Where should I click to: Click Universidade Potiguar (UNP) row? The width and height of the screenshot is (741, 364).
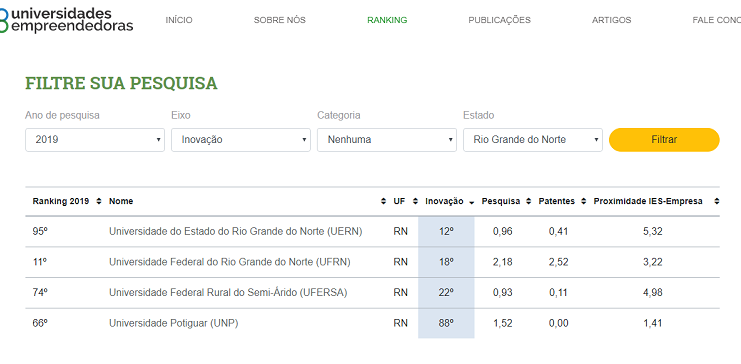(x=372, y=324)
